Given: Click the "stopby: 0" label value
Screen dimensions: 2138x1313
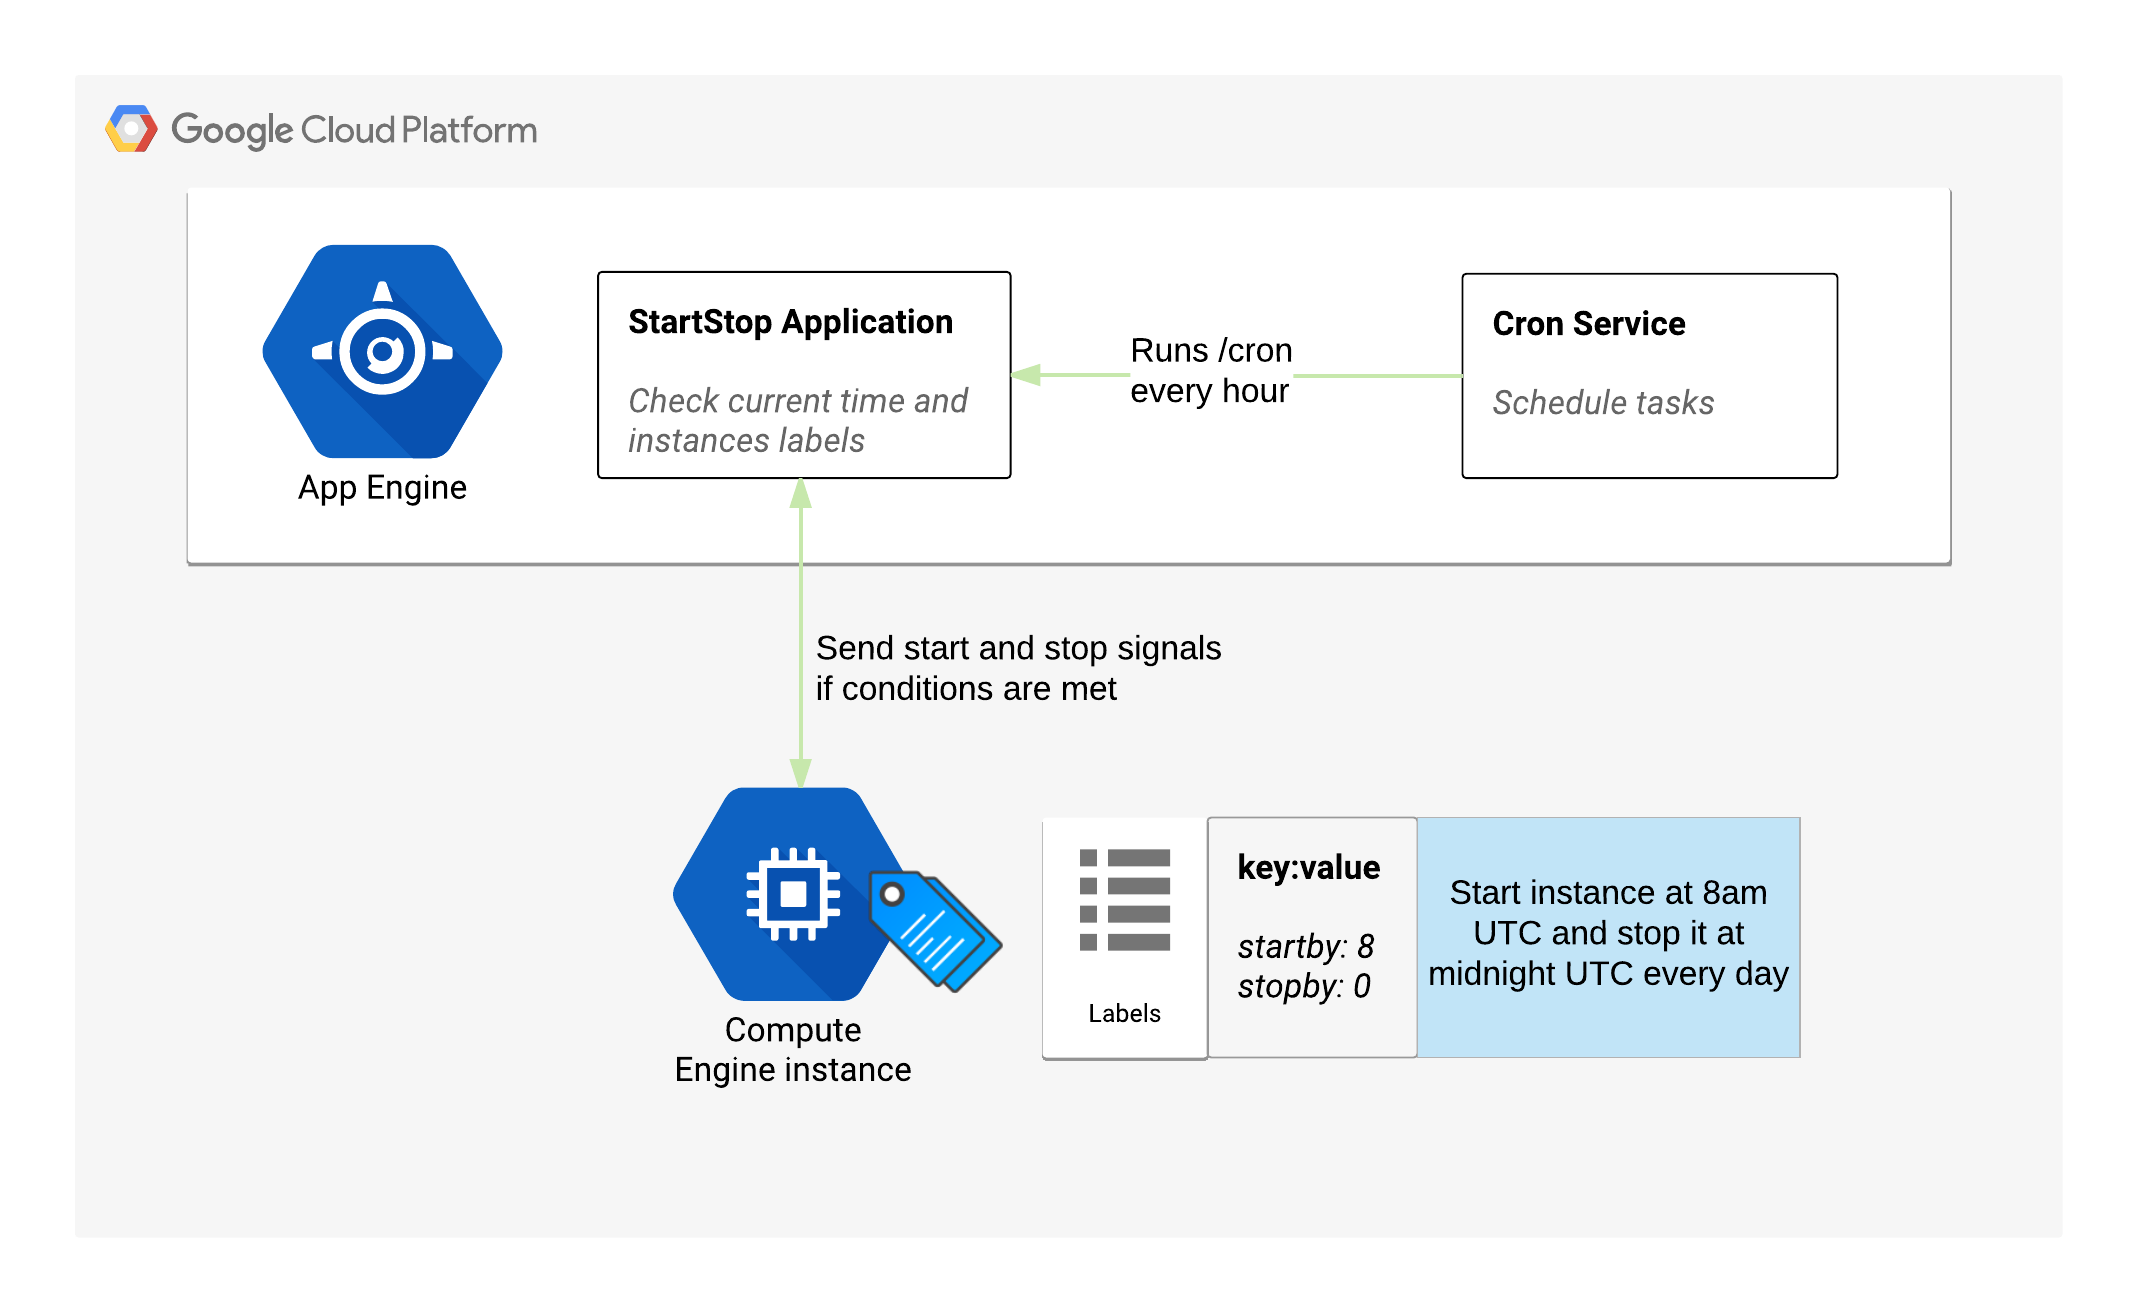Looking at the screenshot, I should click(x=1303, y=986).
